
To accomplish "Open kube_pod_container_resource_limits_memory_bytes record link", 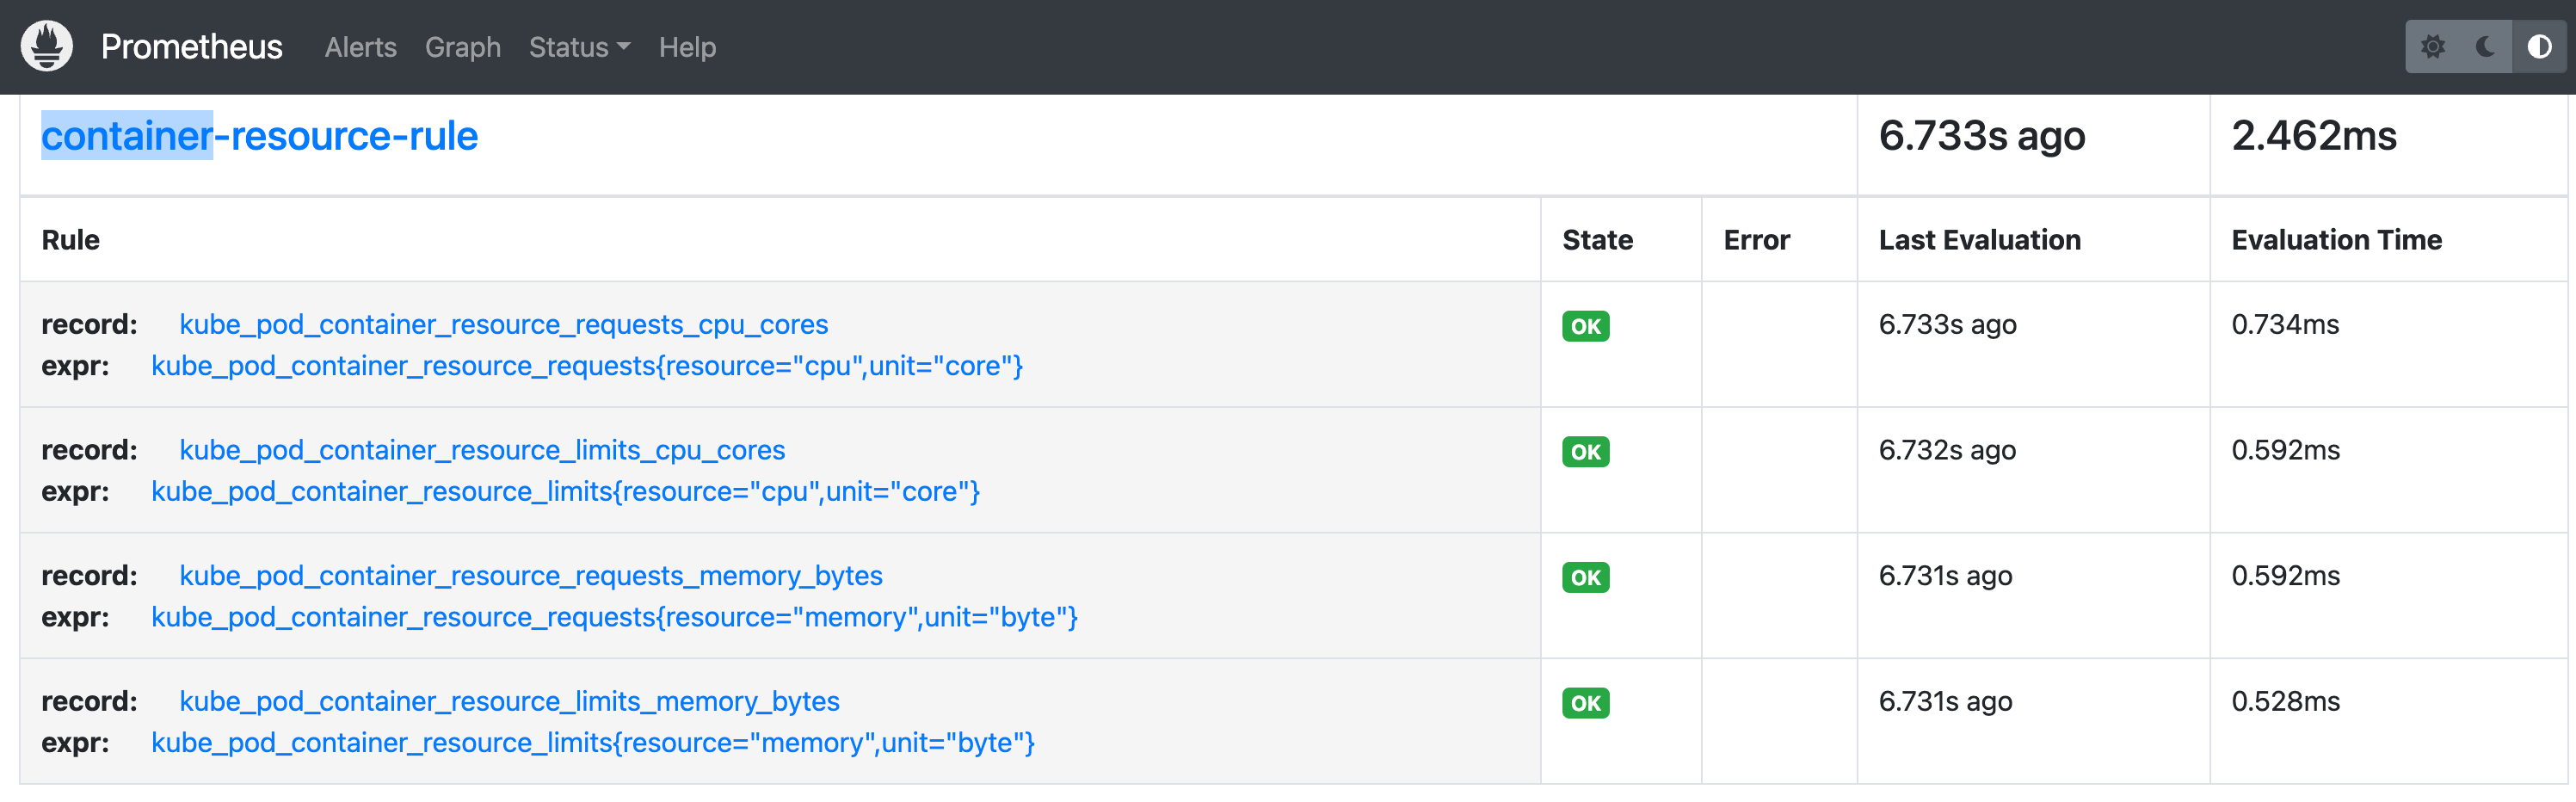I will tap(509, 701).
